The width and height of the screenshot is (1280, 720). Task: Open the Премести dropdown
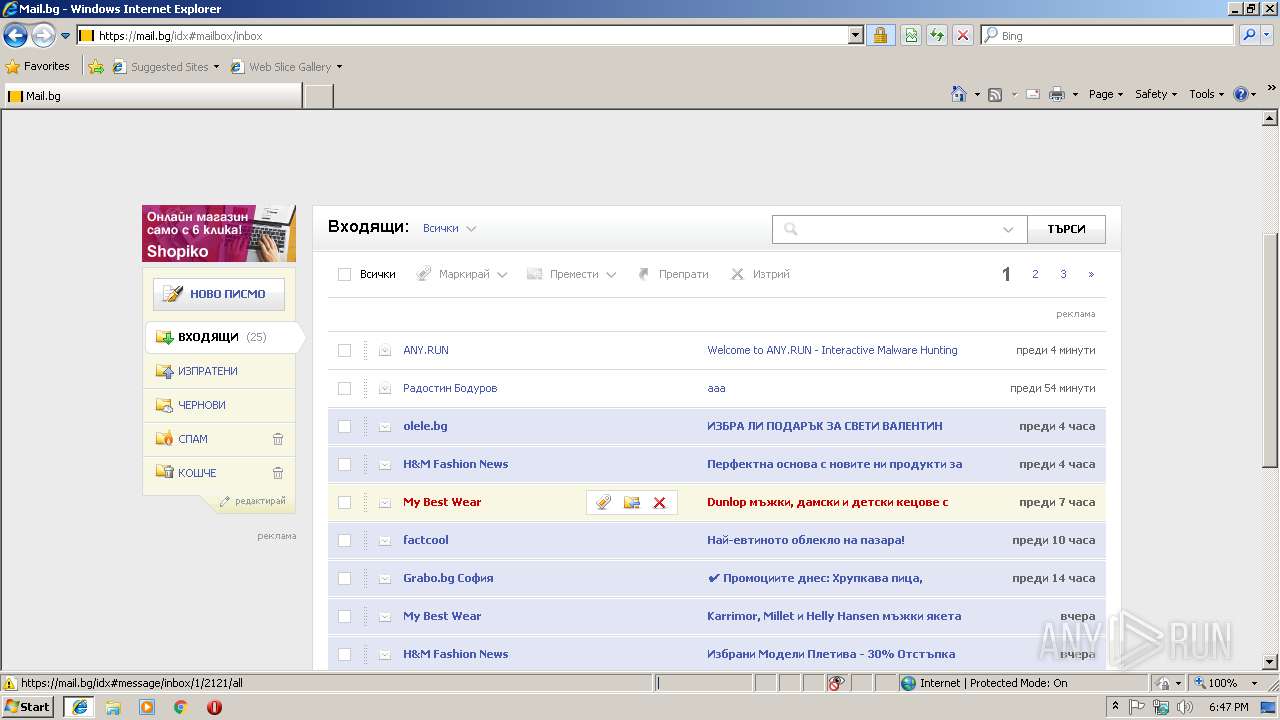pyautogui.click(x=572, y=274)
